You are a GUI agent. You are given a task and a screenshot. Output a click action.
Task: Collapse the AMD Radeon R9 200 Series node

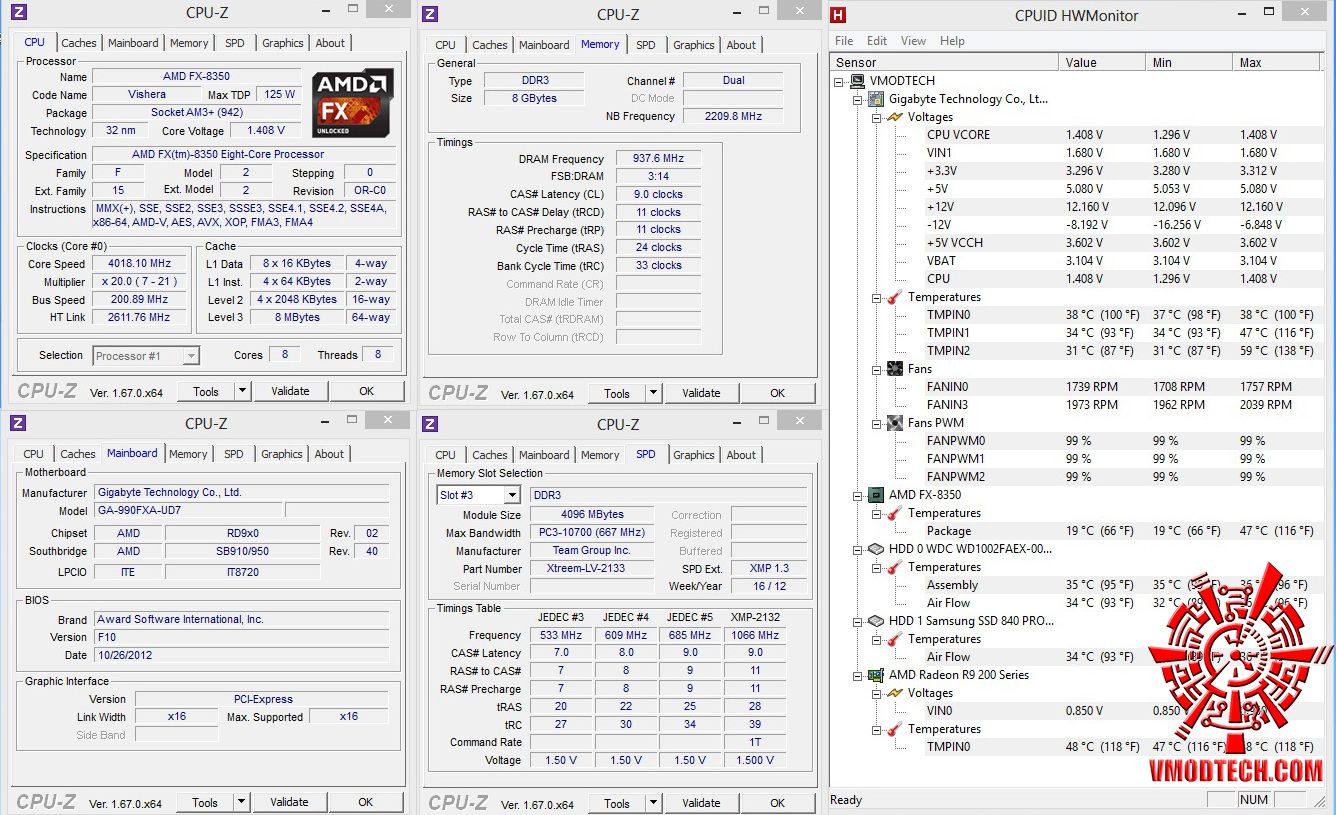pyautogui.click(x=858, y=675)
